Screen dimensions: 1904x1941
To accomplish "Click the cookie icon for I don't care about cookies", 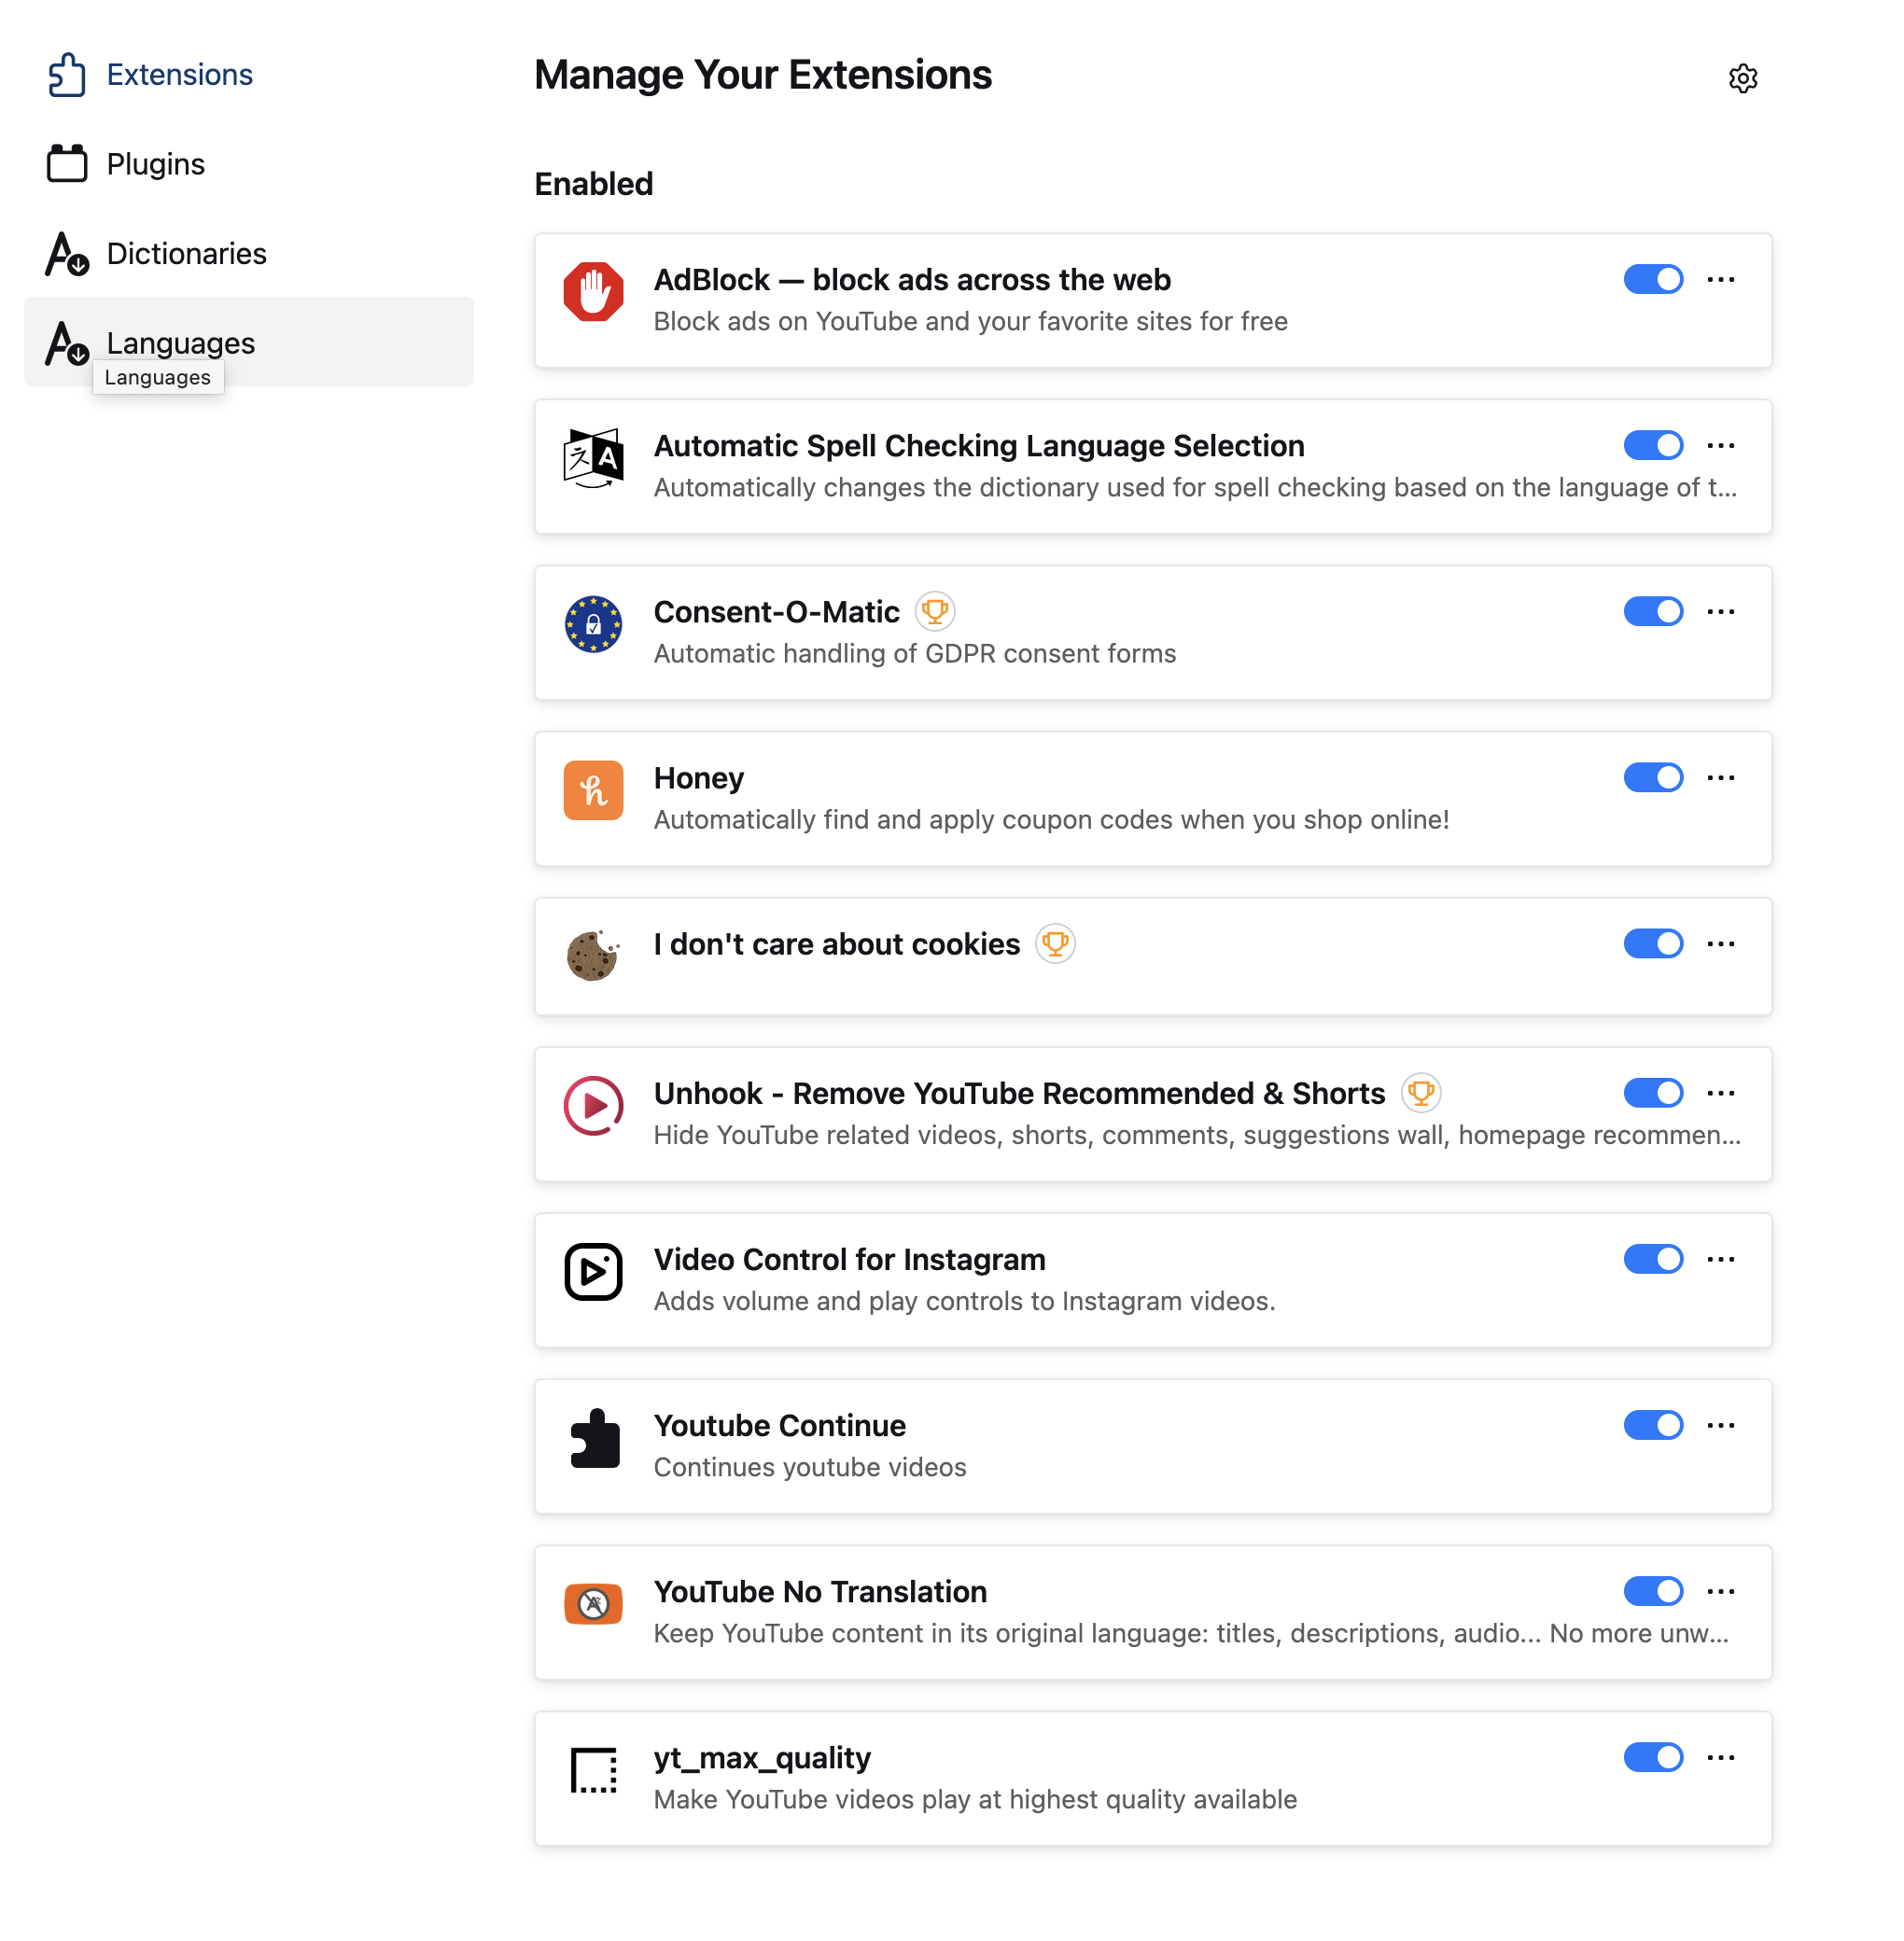I will click(x=593, y=956).
